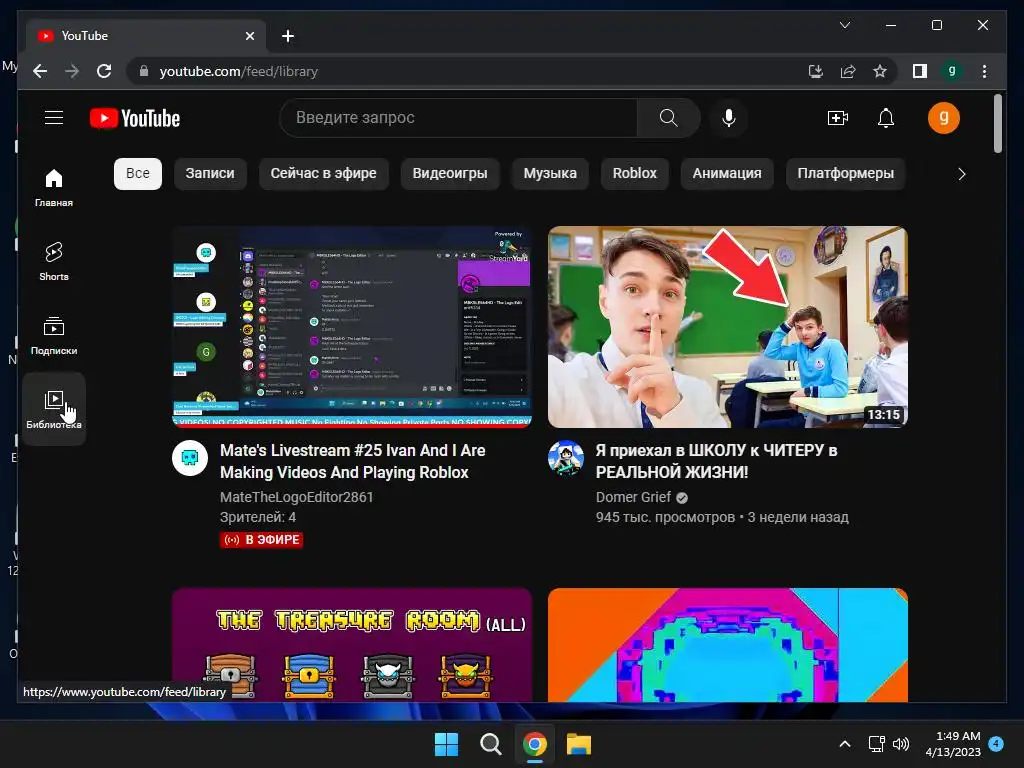
Task: Open Mate's Livestream #25 title link
Action: coord(353,461)
